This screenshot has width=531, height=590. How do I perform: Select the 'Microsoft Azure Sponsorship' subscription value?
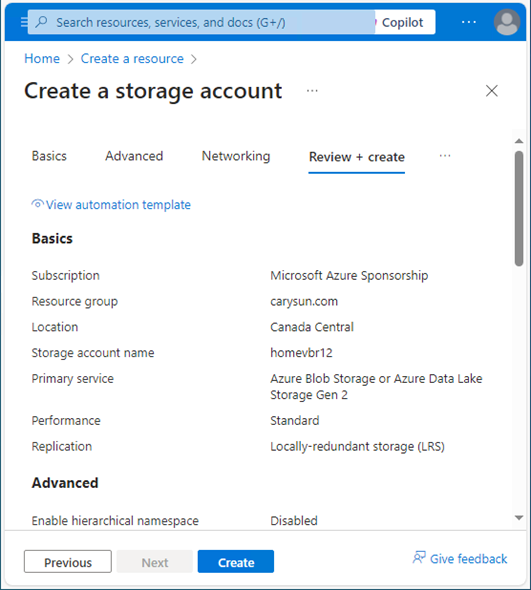tap(349, 275)
